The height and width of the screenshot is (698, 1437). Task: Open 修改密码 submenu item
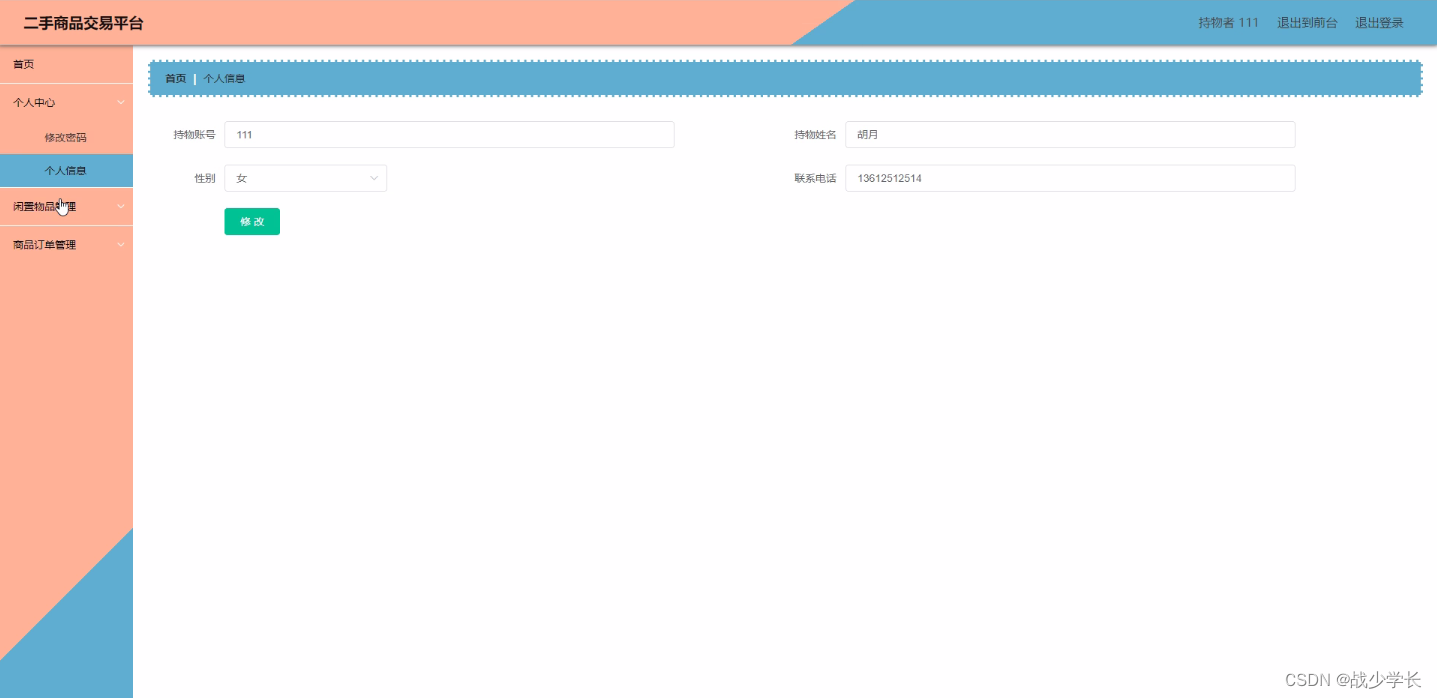click(66, 137)
